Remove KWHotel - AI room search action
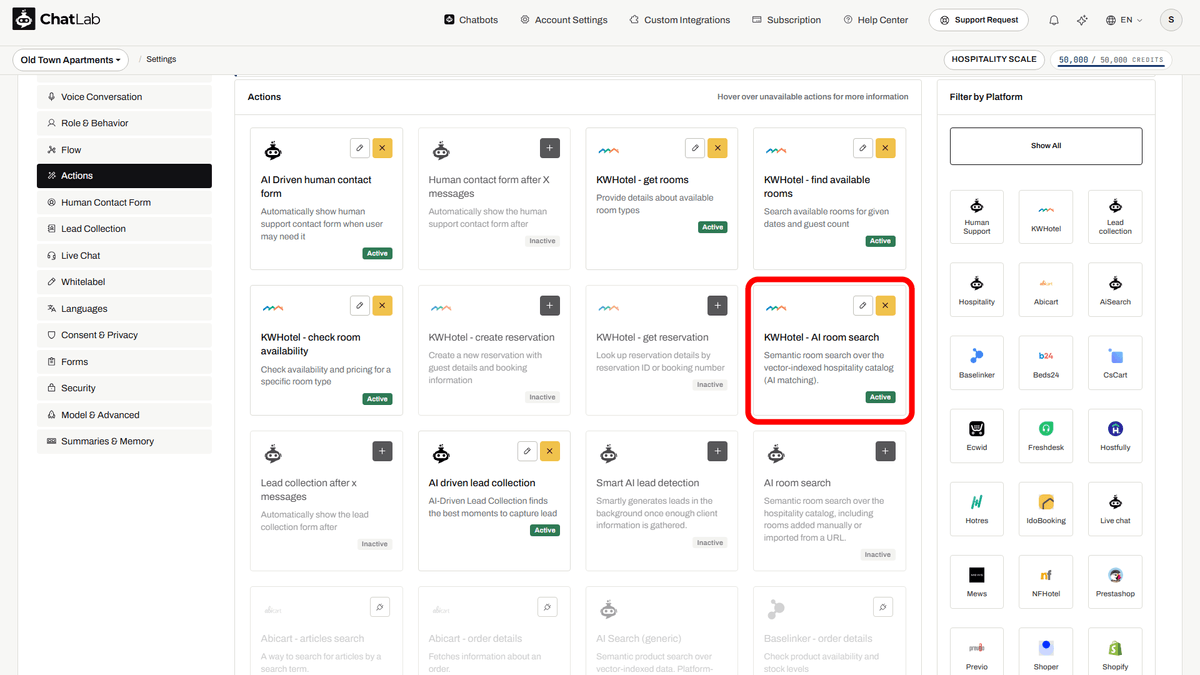 (x=885, y=305)
